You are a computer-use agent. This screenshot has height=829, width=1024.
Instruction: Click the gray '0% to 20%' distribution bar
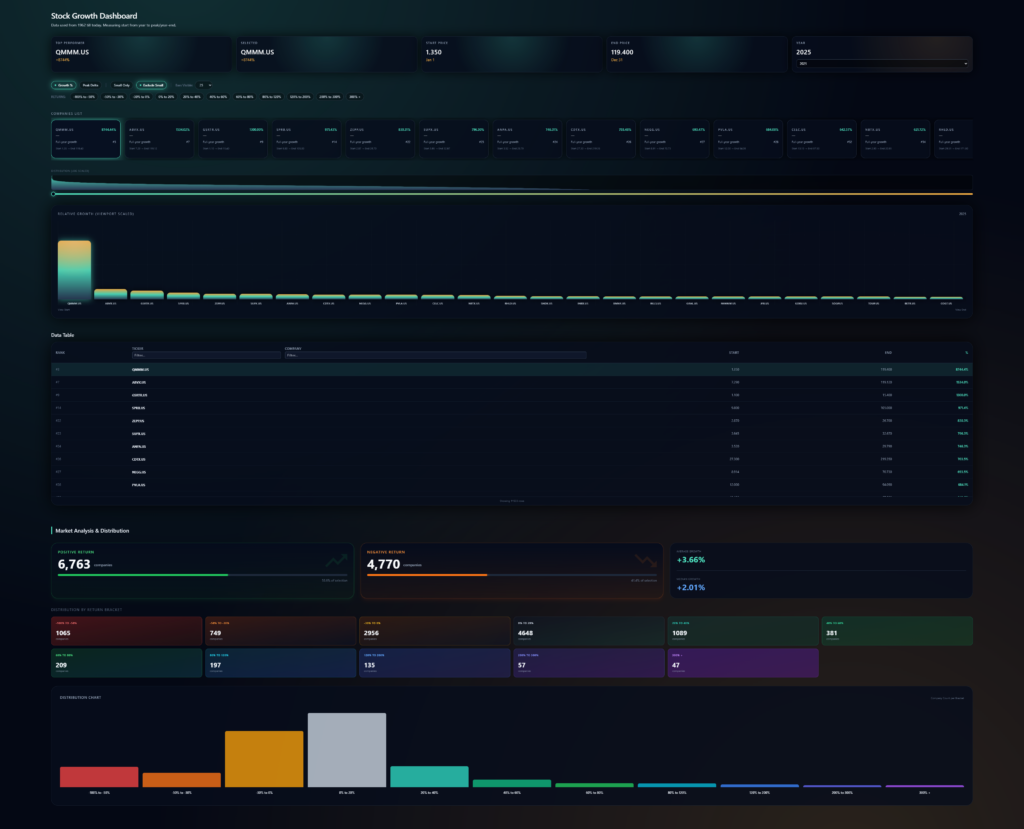tap(346, 750)
